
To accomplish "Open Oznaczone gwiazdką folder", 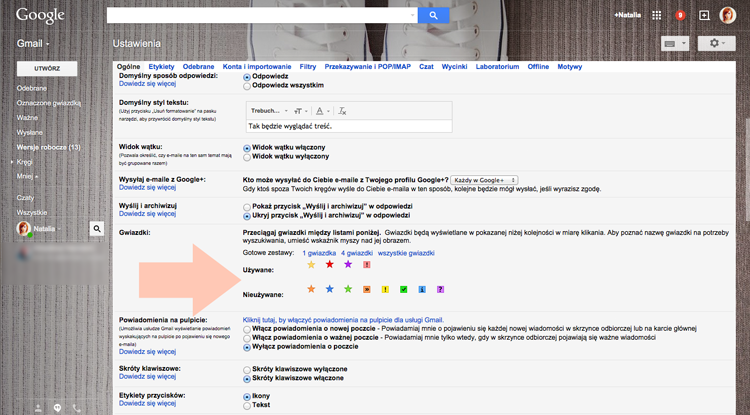I will 49,103.
